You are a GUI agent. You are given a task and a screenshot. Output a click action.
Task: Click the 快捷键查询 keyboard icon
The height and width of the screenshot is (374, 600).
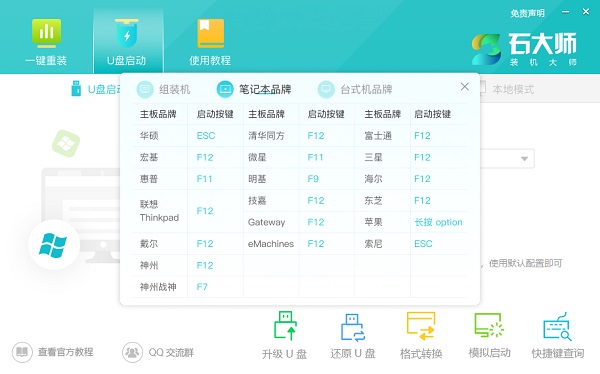[558, 326]
